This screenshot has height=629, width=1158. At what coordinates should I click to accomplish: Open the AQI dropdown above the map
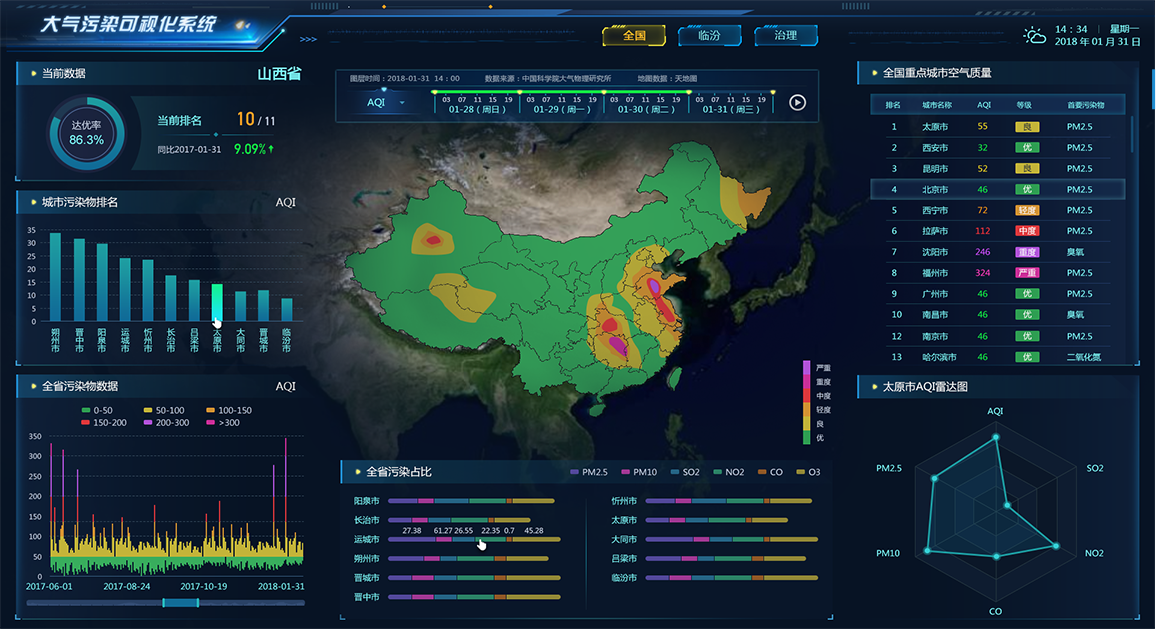385,102
